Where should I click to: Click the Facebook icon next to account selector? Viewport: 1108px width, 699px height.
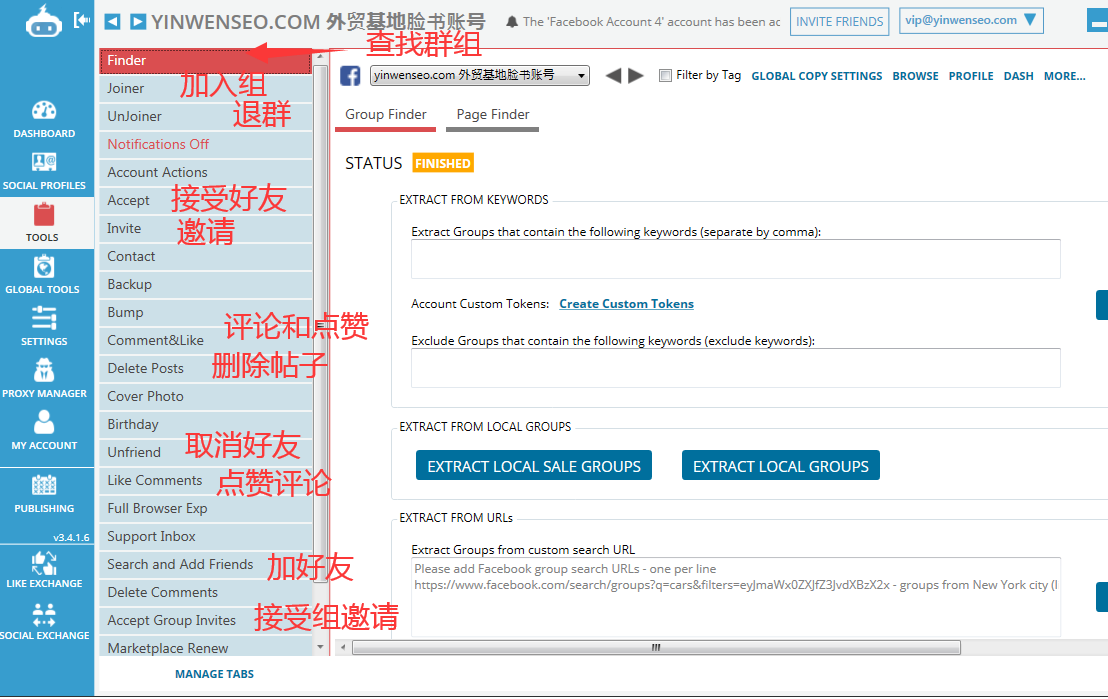pyautogui.click(x=351, y=74)
